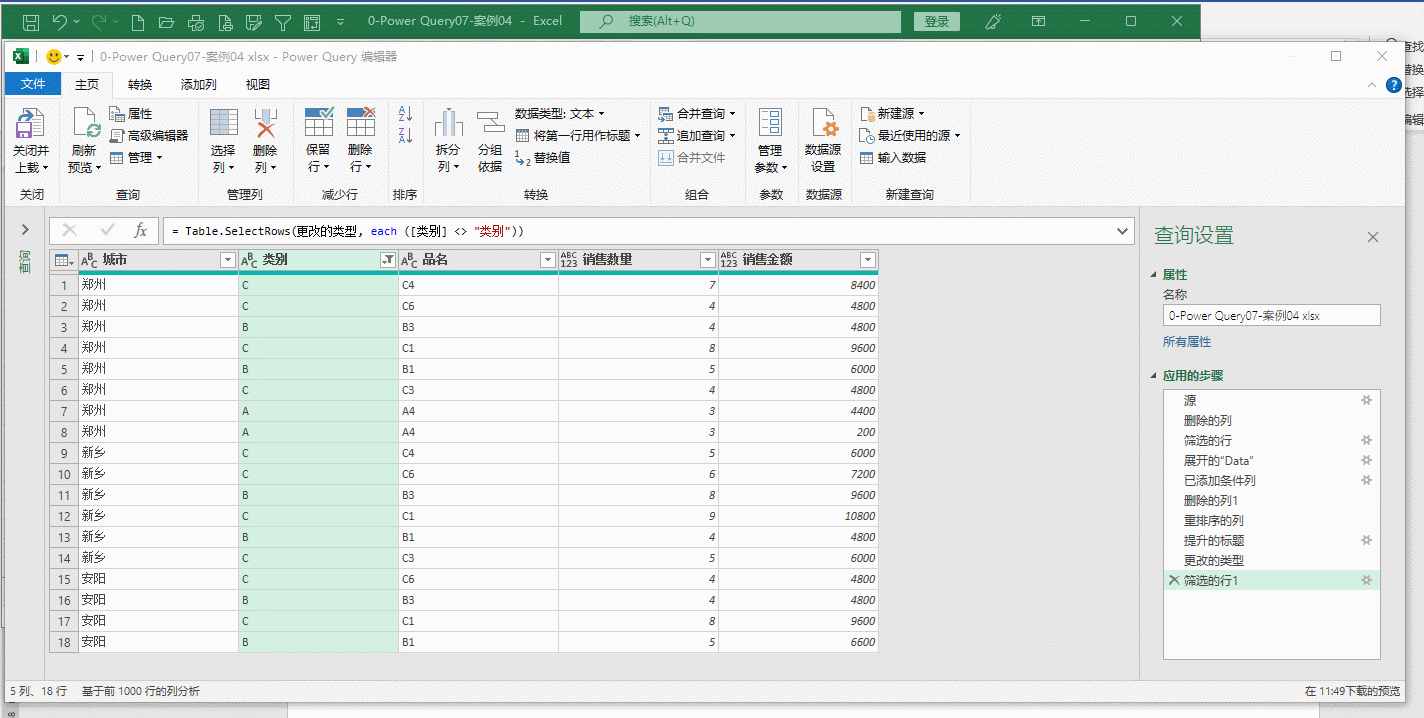
Task: Click the Excel search box 搜索(Alt+Q)
Action: point(740,21)
